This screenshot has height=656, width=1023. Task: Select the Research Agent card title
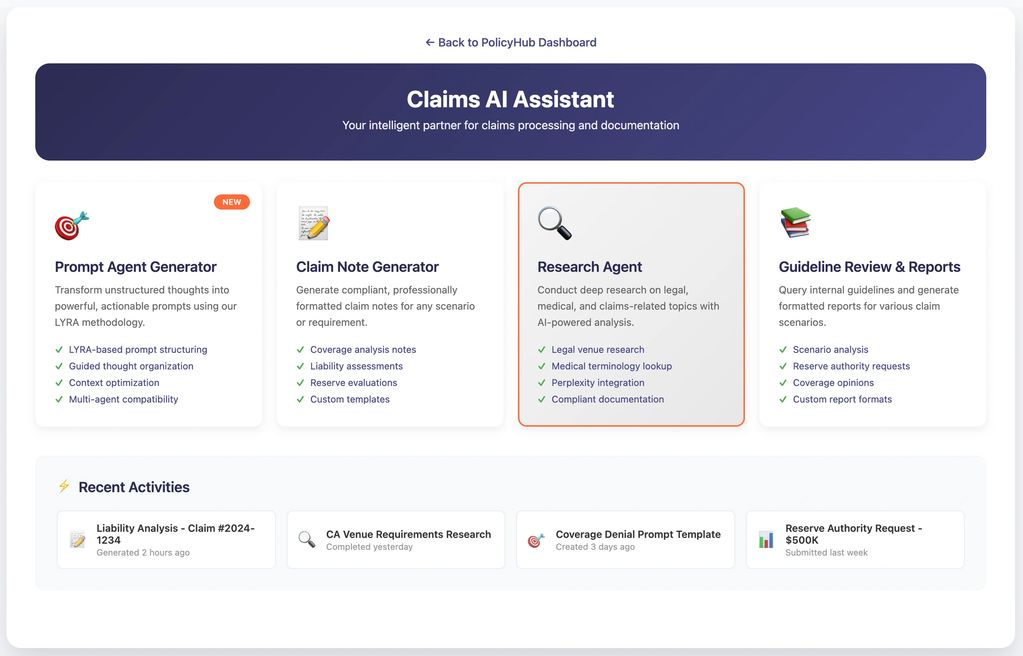(589, 267)
